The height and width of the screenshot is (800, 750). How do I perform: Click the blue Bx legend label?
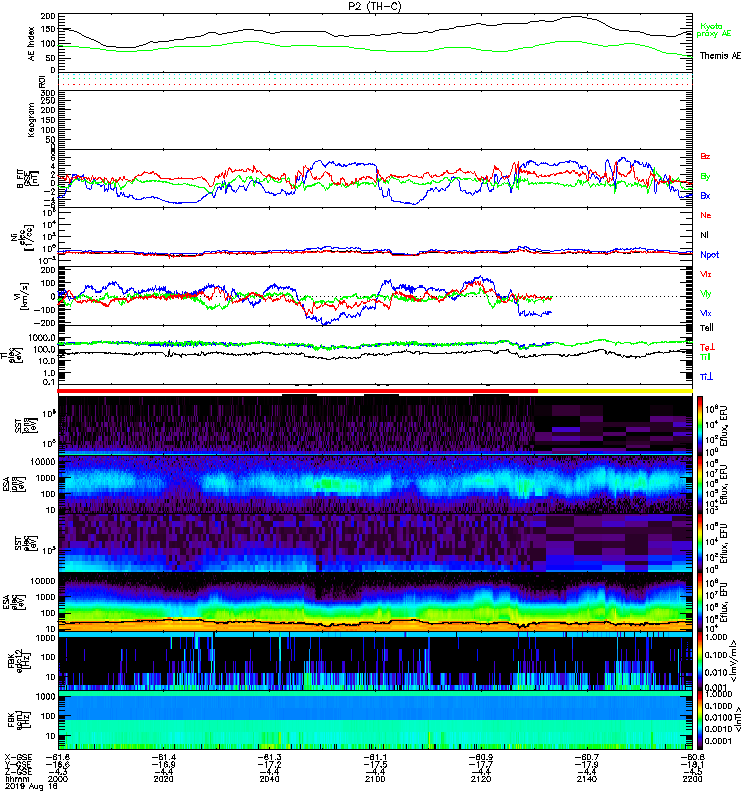click(705, 195)
